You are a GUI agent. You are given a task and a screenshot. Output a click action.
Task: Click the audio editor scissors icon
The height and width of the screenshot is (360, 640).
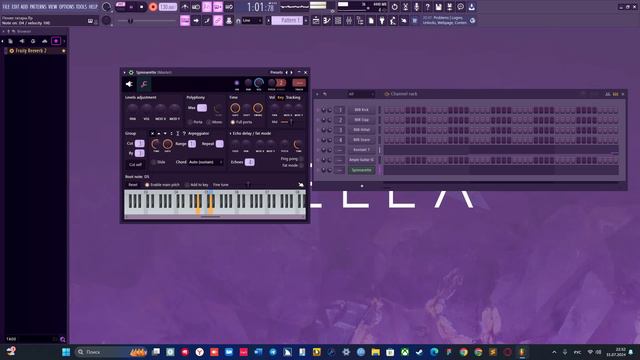[405, 7]
